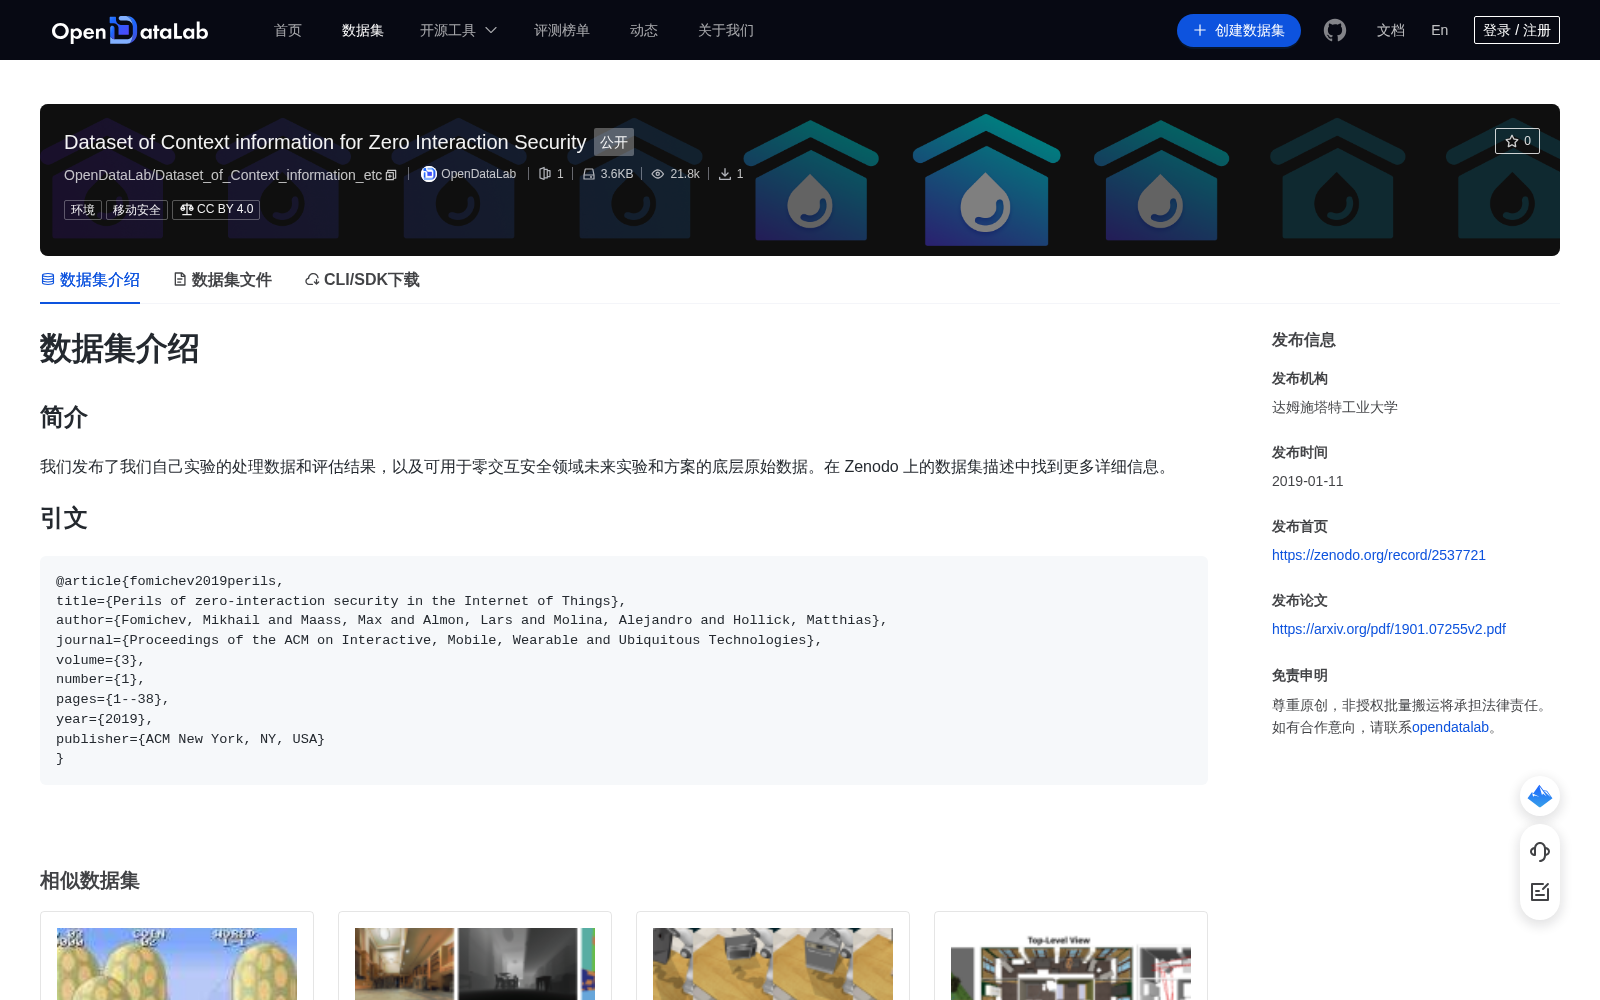
Task: Click the 移动安全 tag
Action: pyautogui.click(x=137, y=209)
